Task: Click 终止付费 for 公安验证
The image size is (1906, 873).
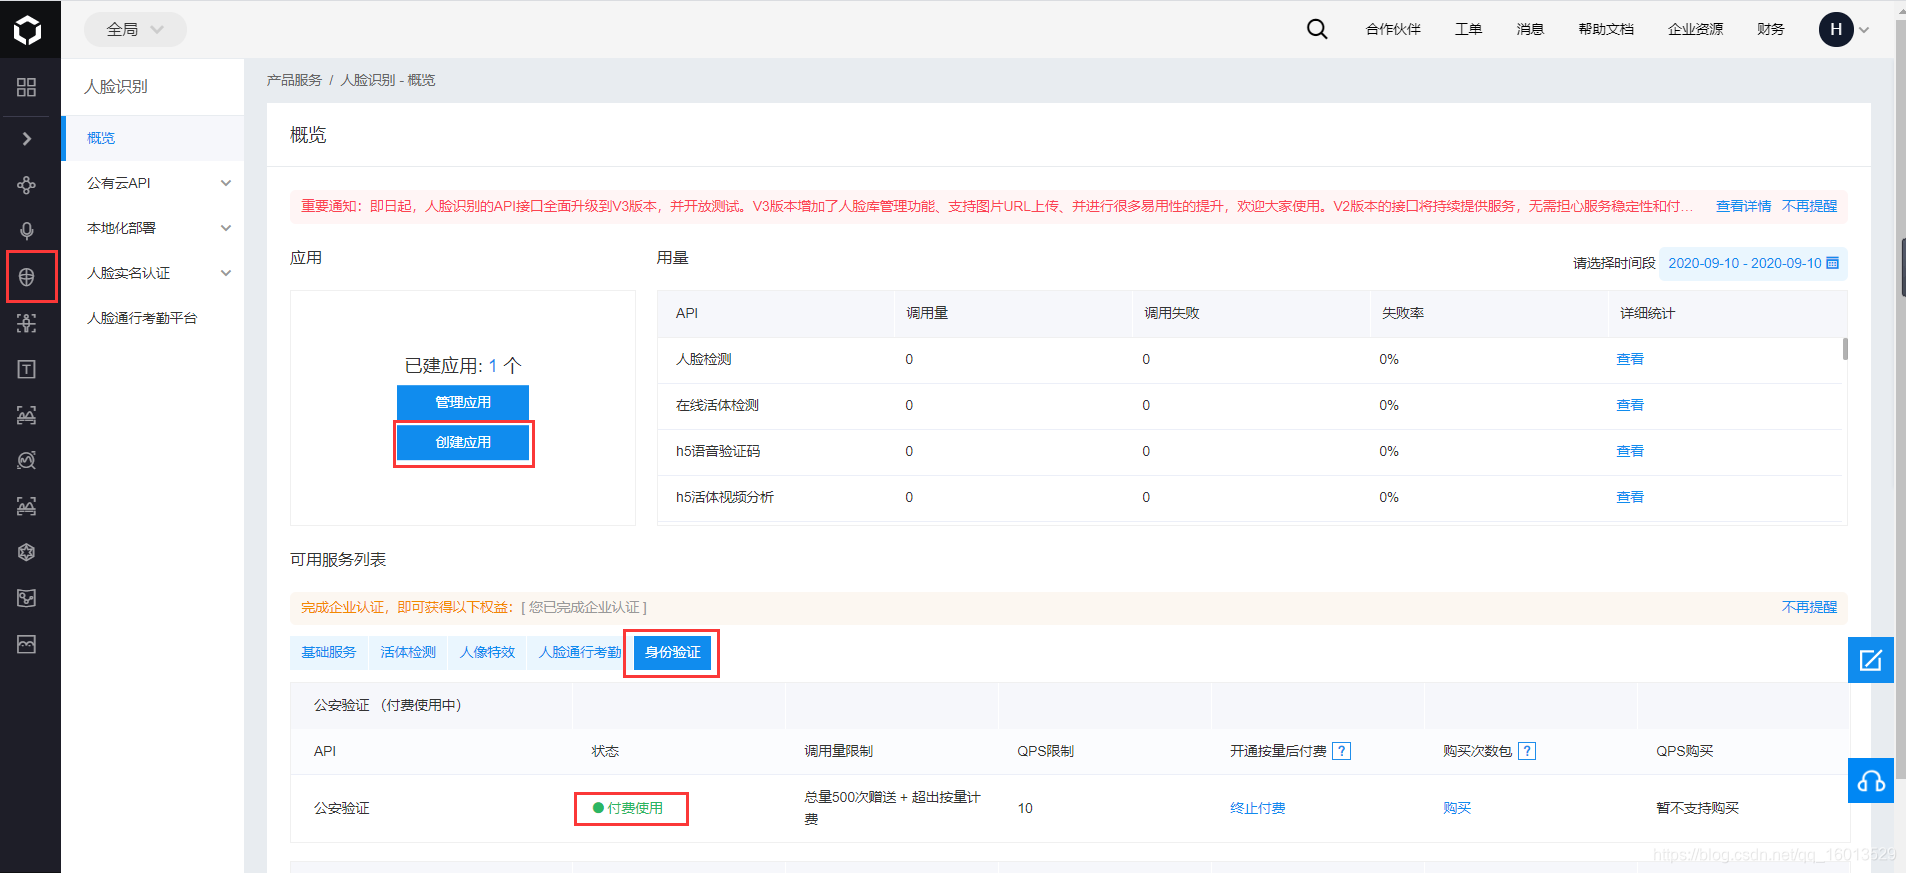Action: [1258, 808]
